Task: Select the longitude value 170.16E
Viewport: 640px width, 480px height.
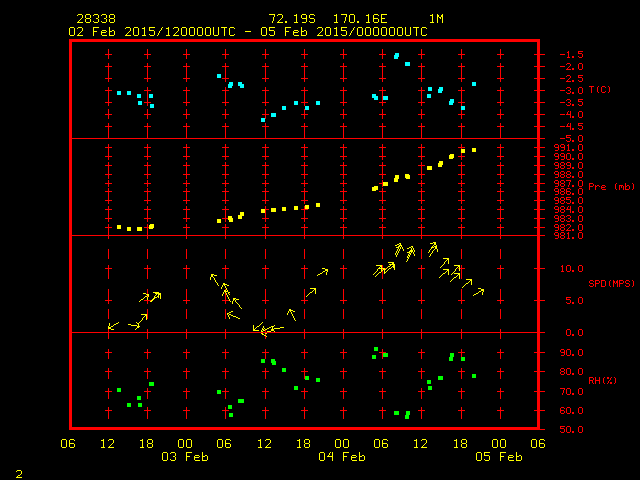Action: click(x=370, y=19)
